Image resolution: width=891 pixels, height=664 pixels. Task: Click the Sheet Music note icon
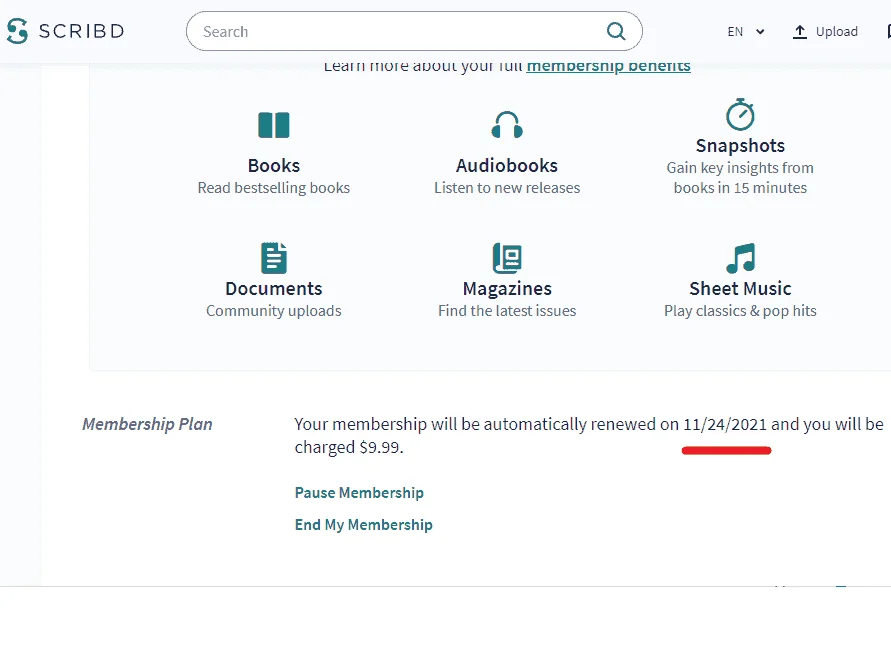point(740,258)
